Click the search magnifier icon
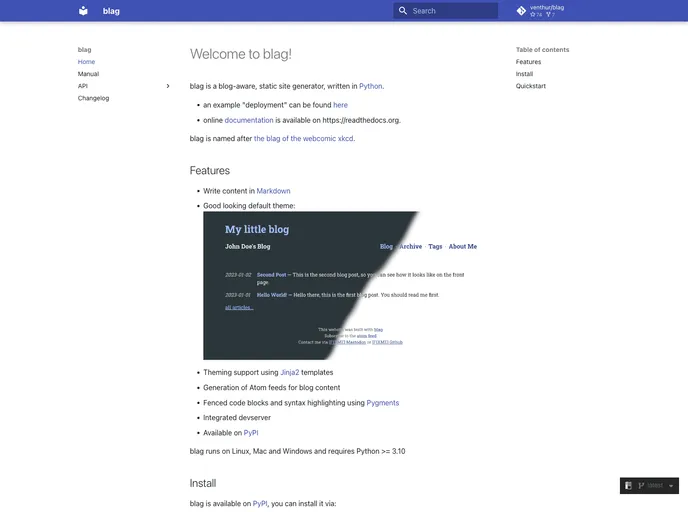The image size is (688, 512). point(402,11)
